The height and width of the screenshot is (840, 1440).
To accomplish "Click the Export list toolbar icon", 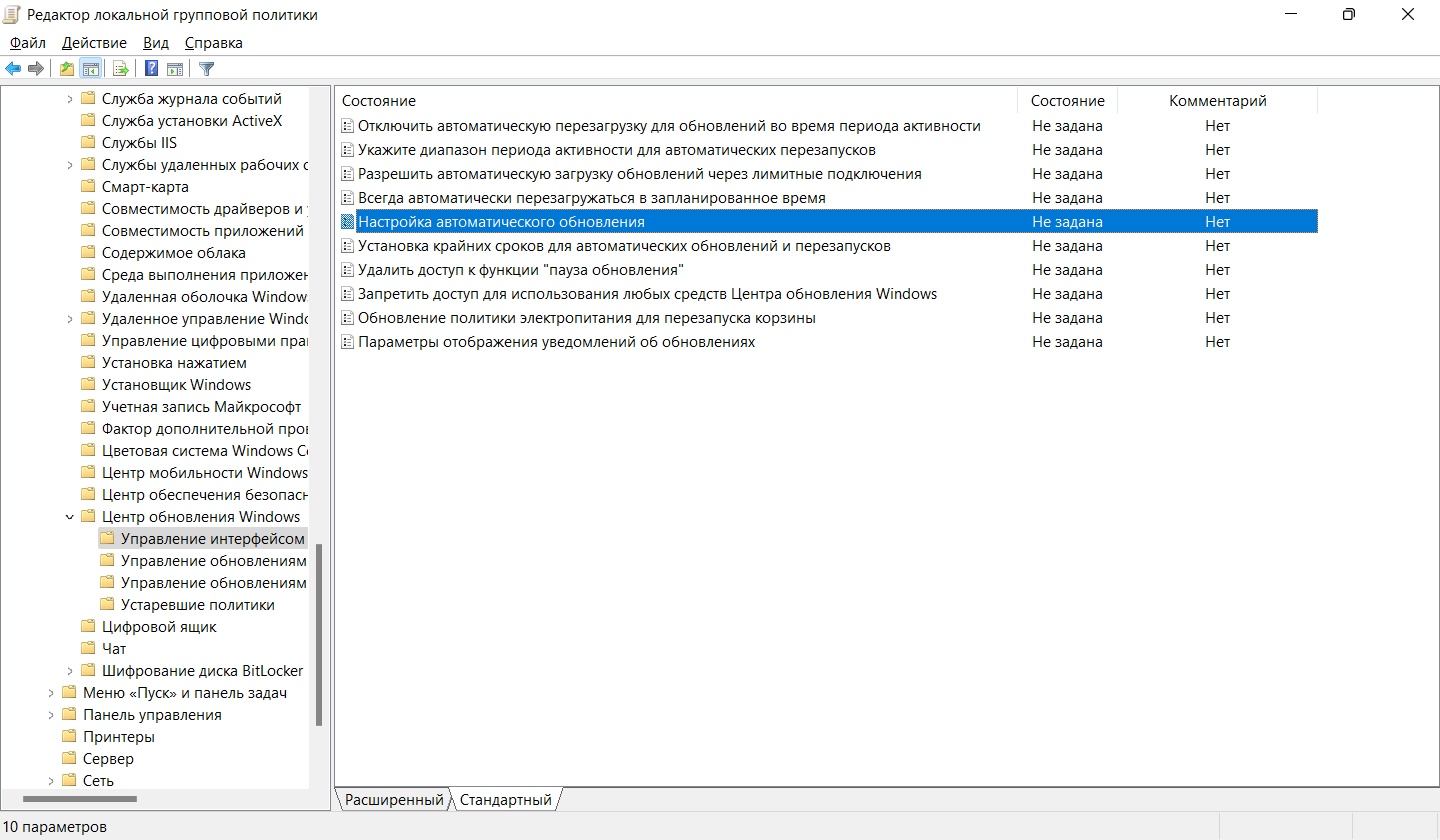I will (x=121, y=69).
